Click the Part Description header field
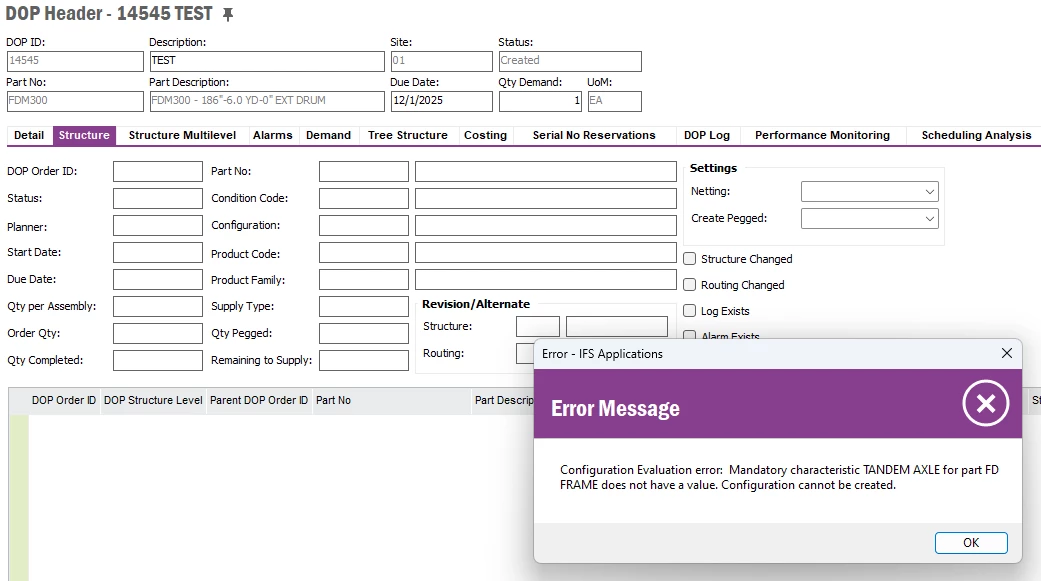This screenshot has width=1041, height=581. 267,101
